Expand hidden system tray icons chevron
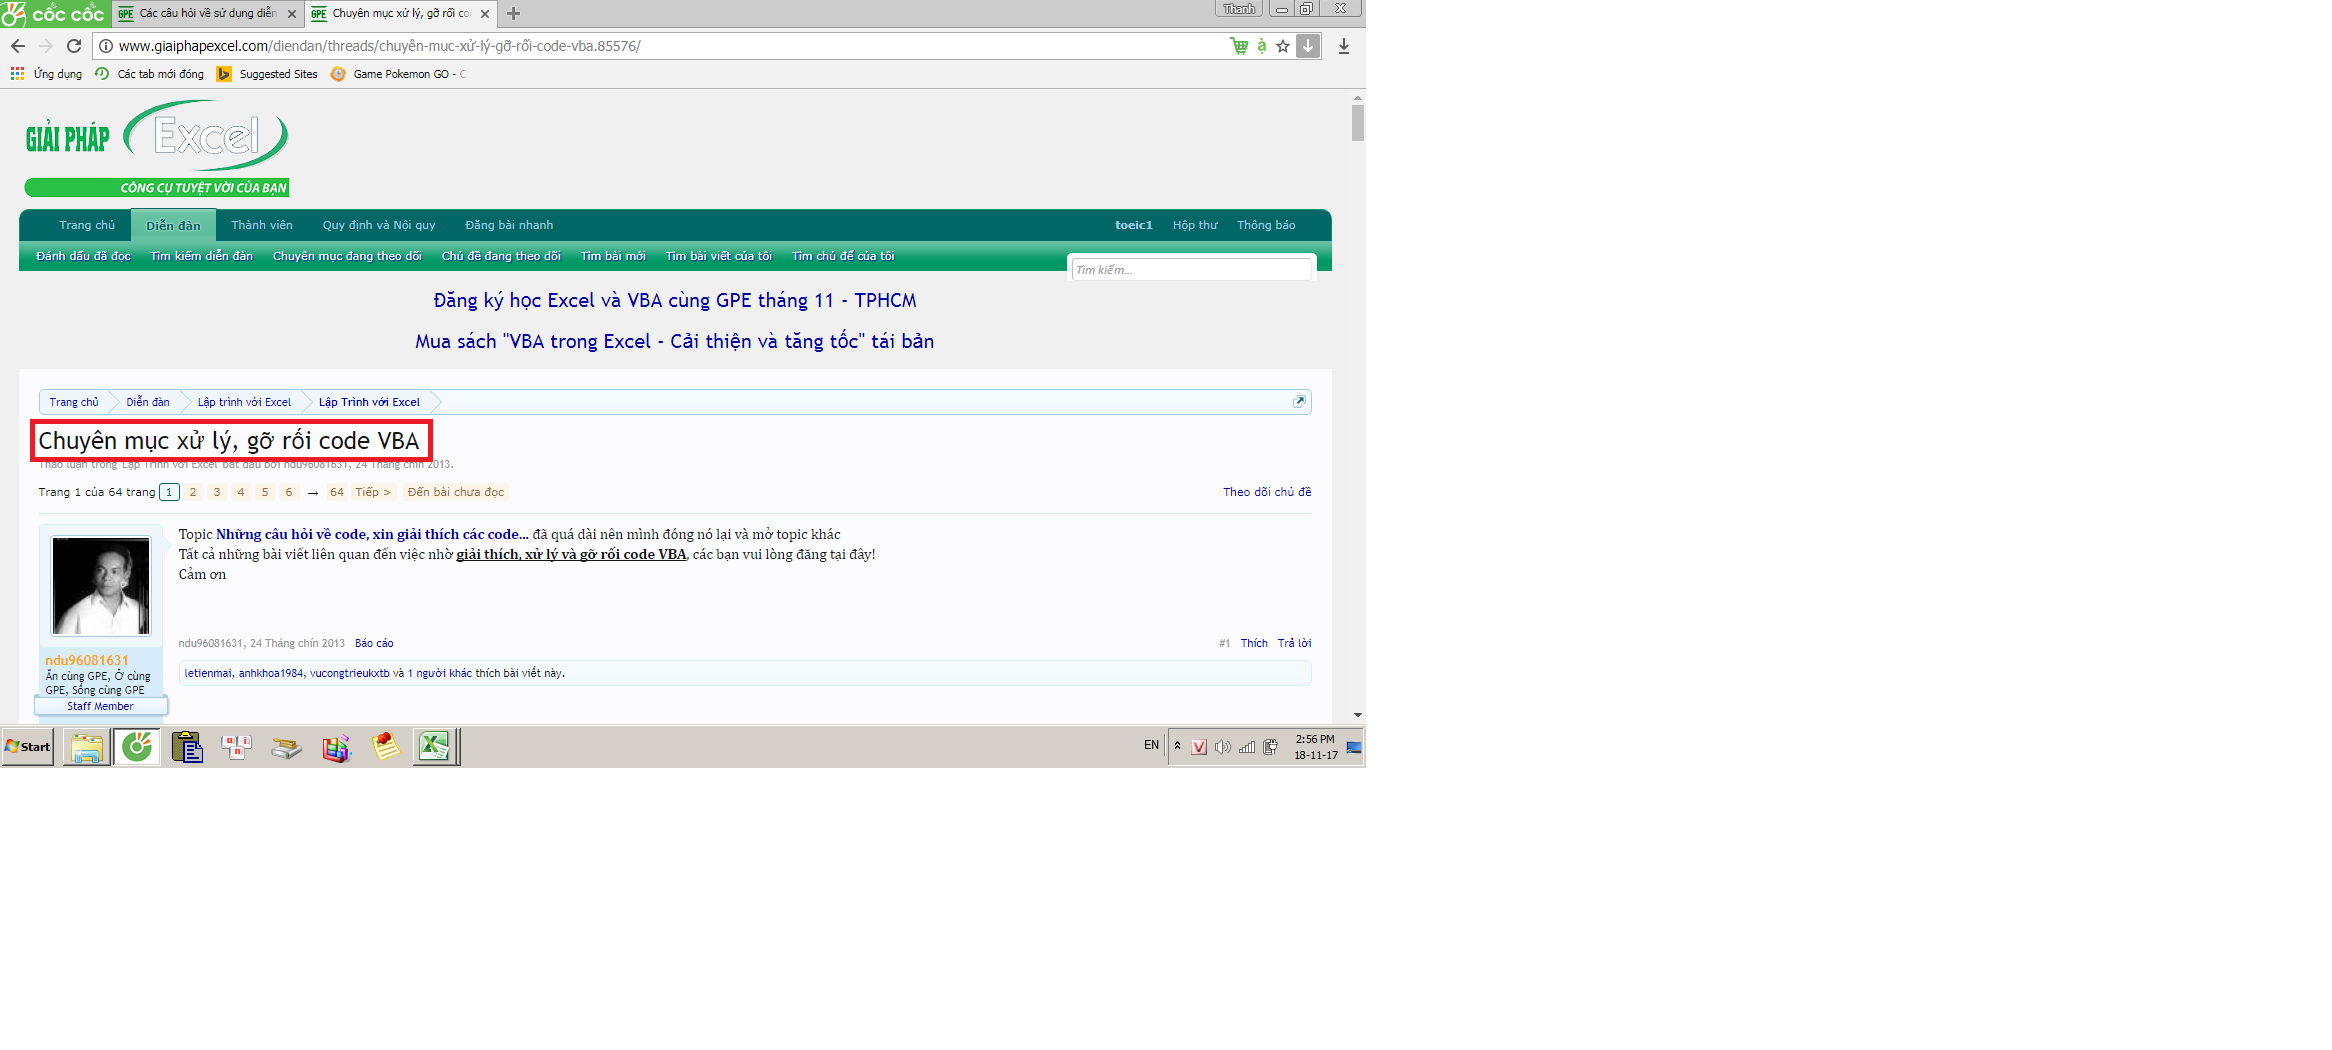 coord(1177,746)
